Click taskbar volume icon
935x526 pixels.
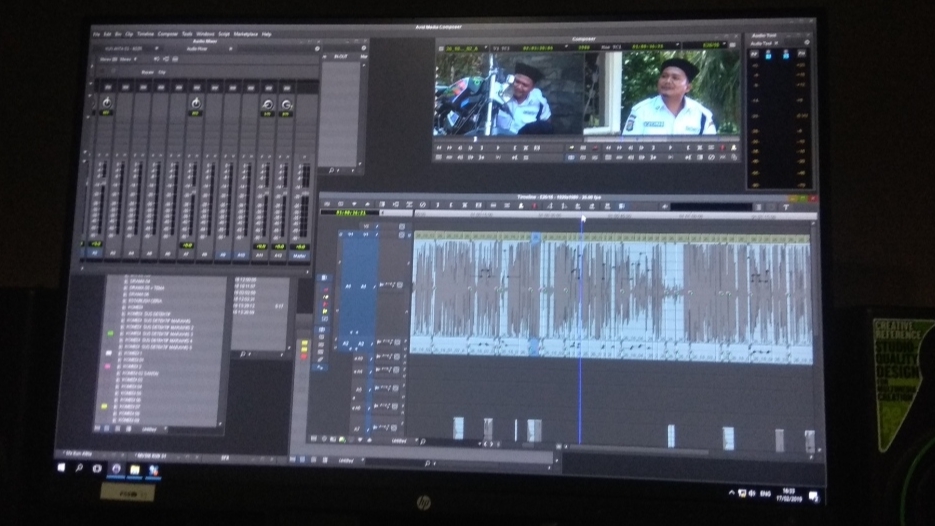click(752, 493)
